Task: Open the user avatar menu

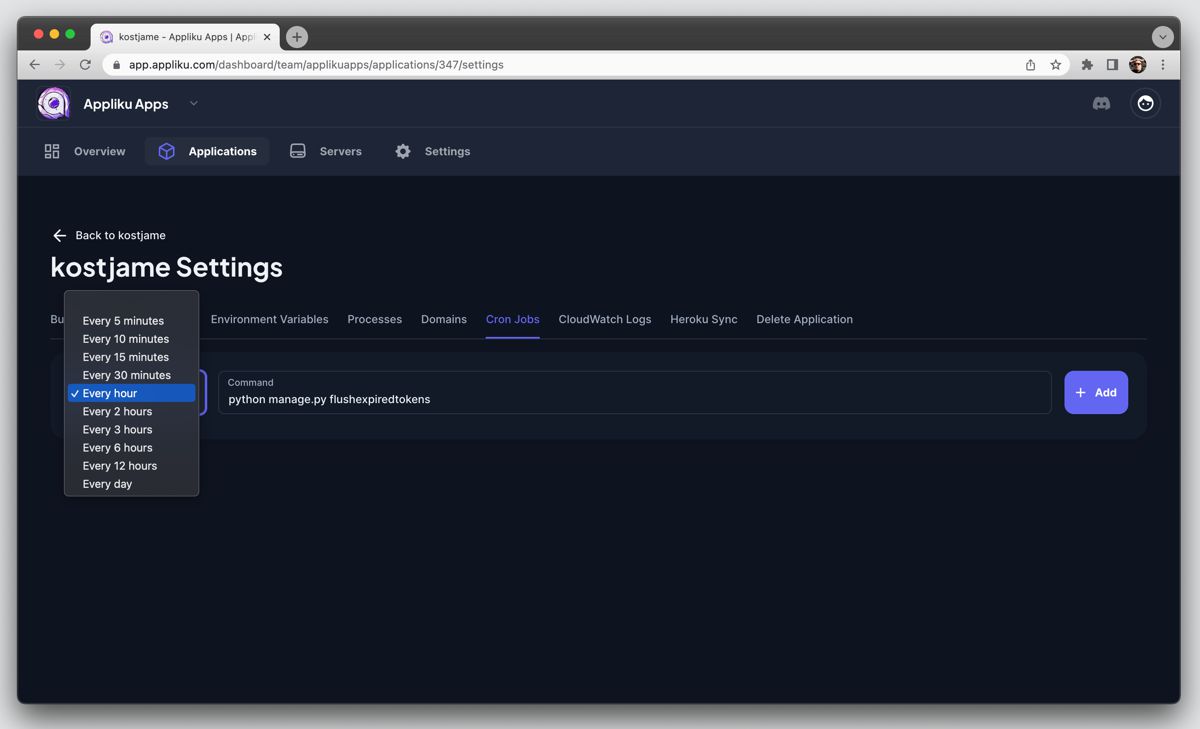Action: pos(1145,104)
